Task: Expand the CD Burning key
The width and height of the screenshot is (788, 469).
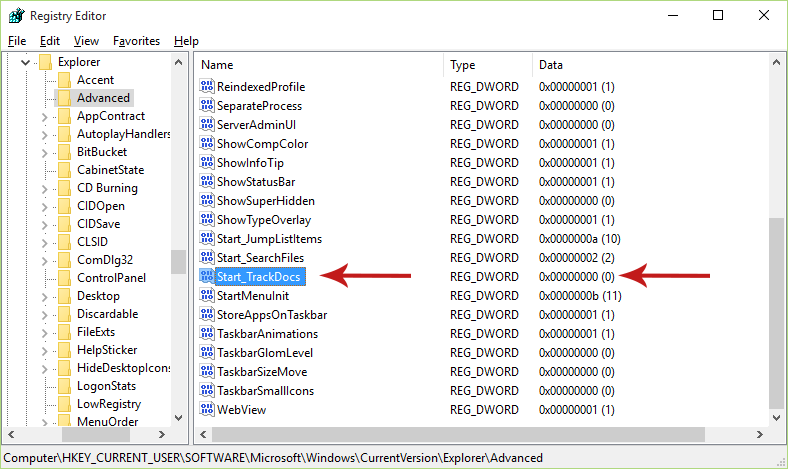Action: point(44,189)
